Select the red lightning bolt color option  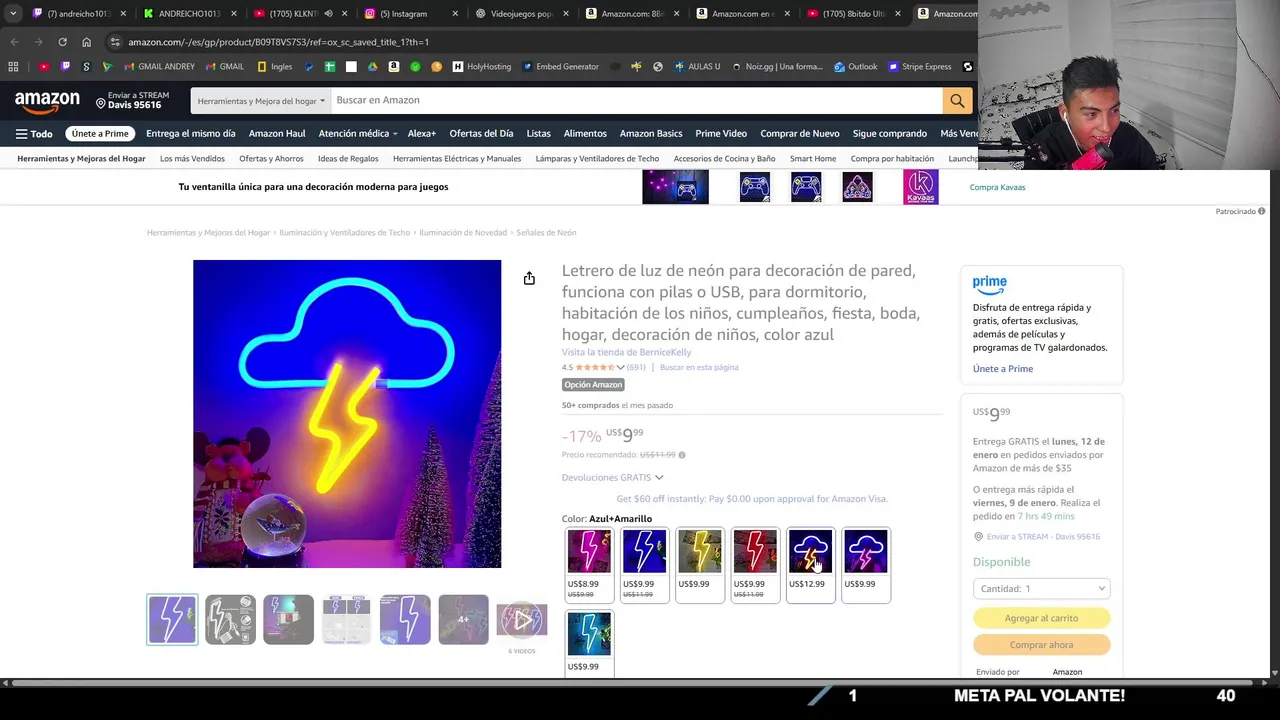[755, 565]
